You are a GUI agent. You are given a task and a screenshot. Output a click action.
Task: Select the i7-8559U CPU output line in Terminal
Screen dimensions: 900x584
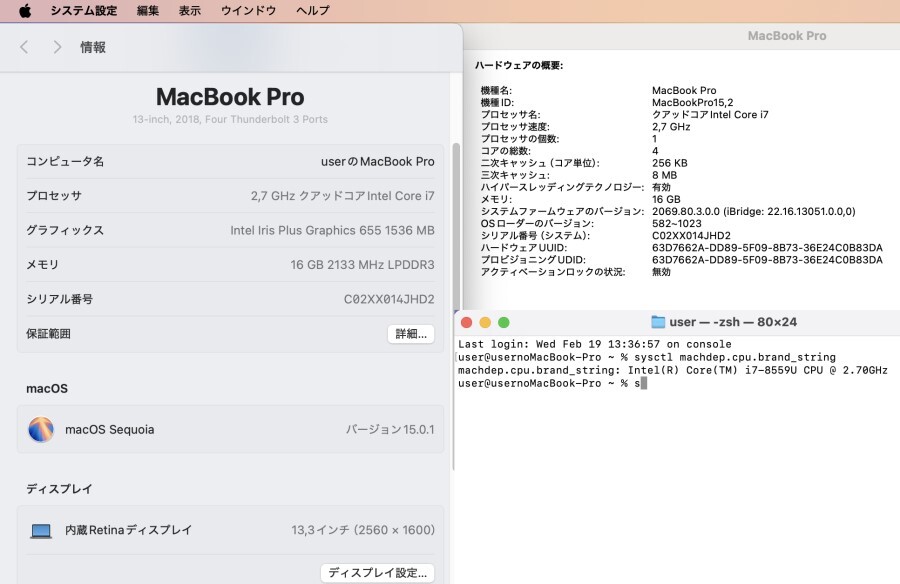click(673, 370)
